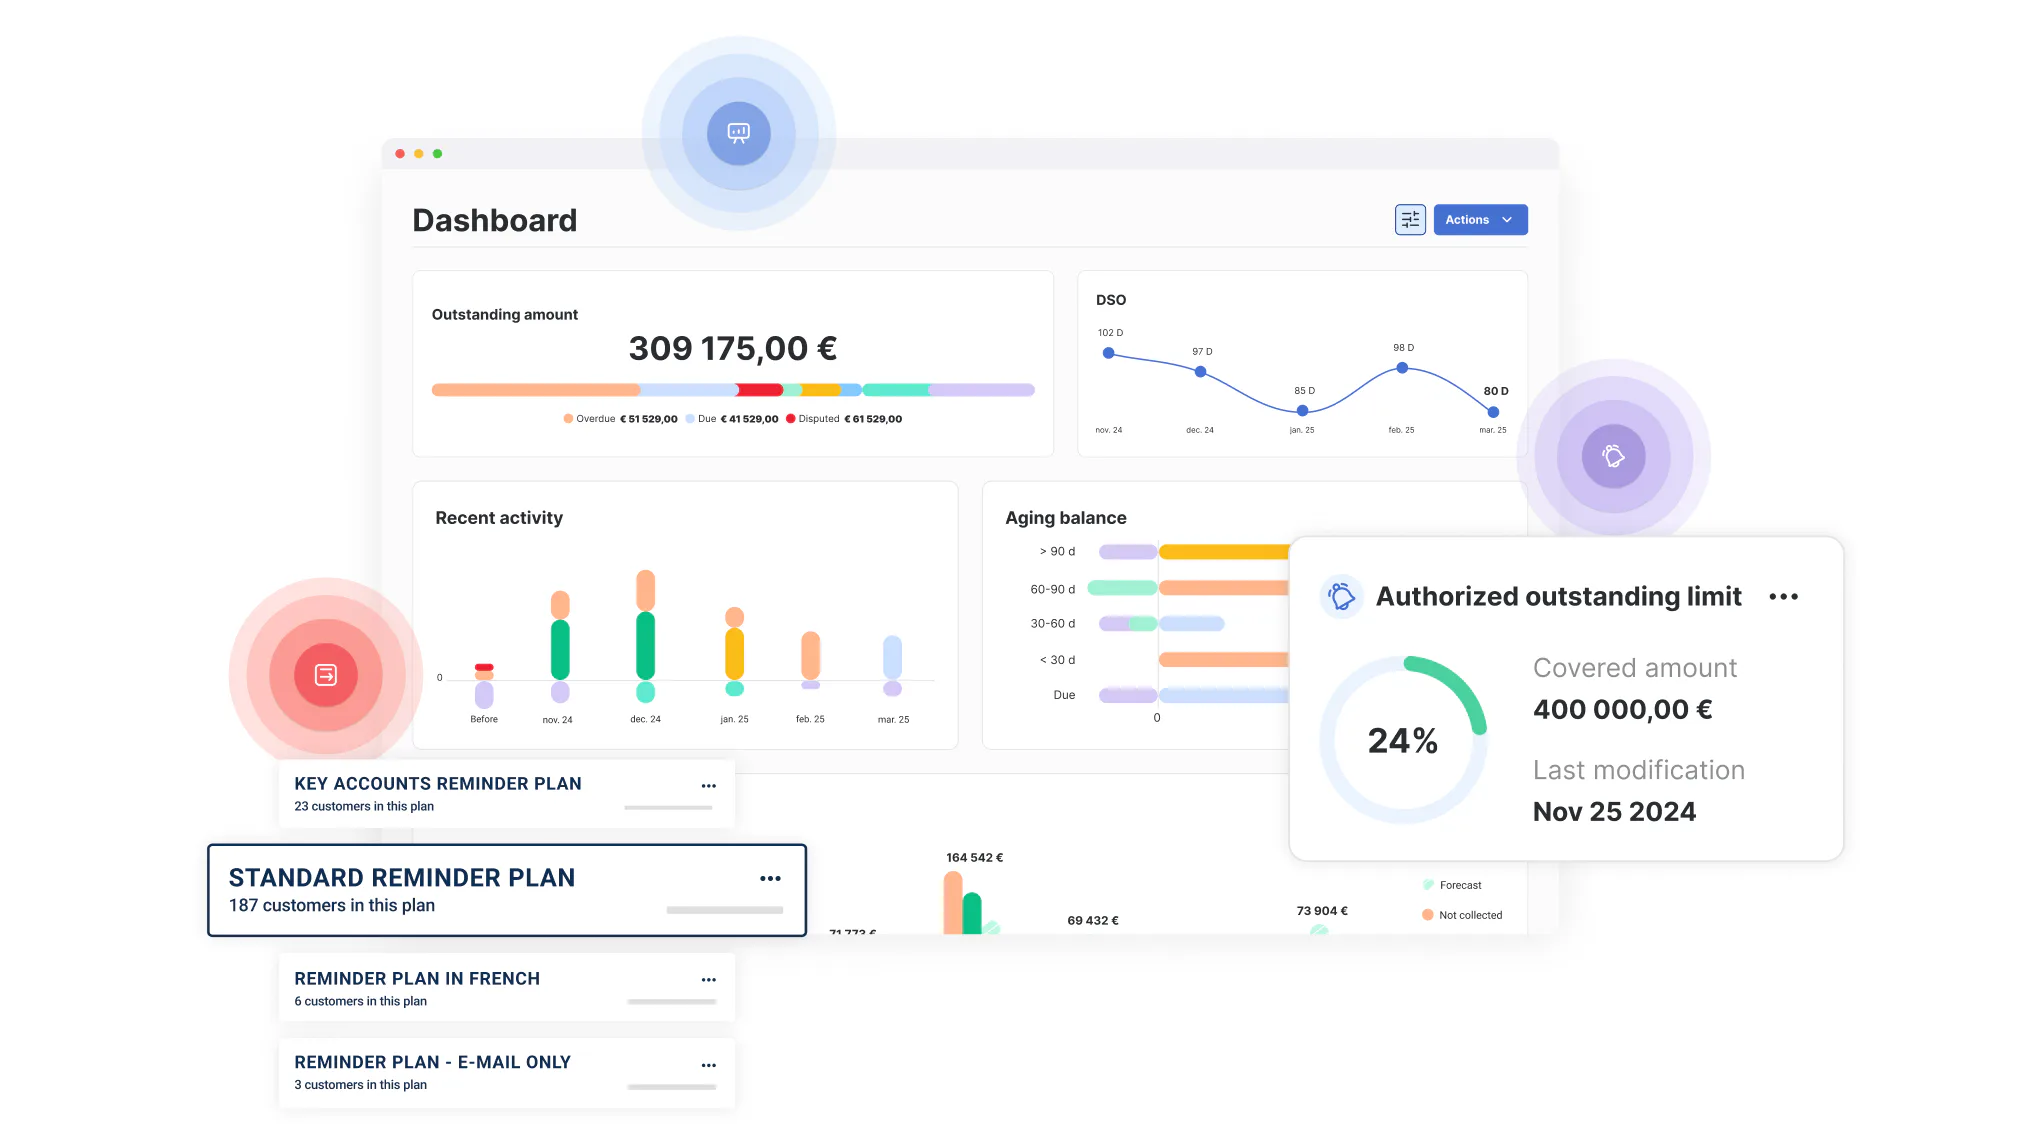Screen dimensions: 2038x1144
Task: Open options menu for Key Accounts Reminder Plan
Action: (709, 786)
